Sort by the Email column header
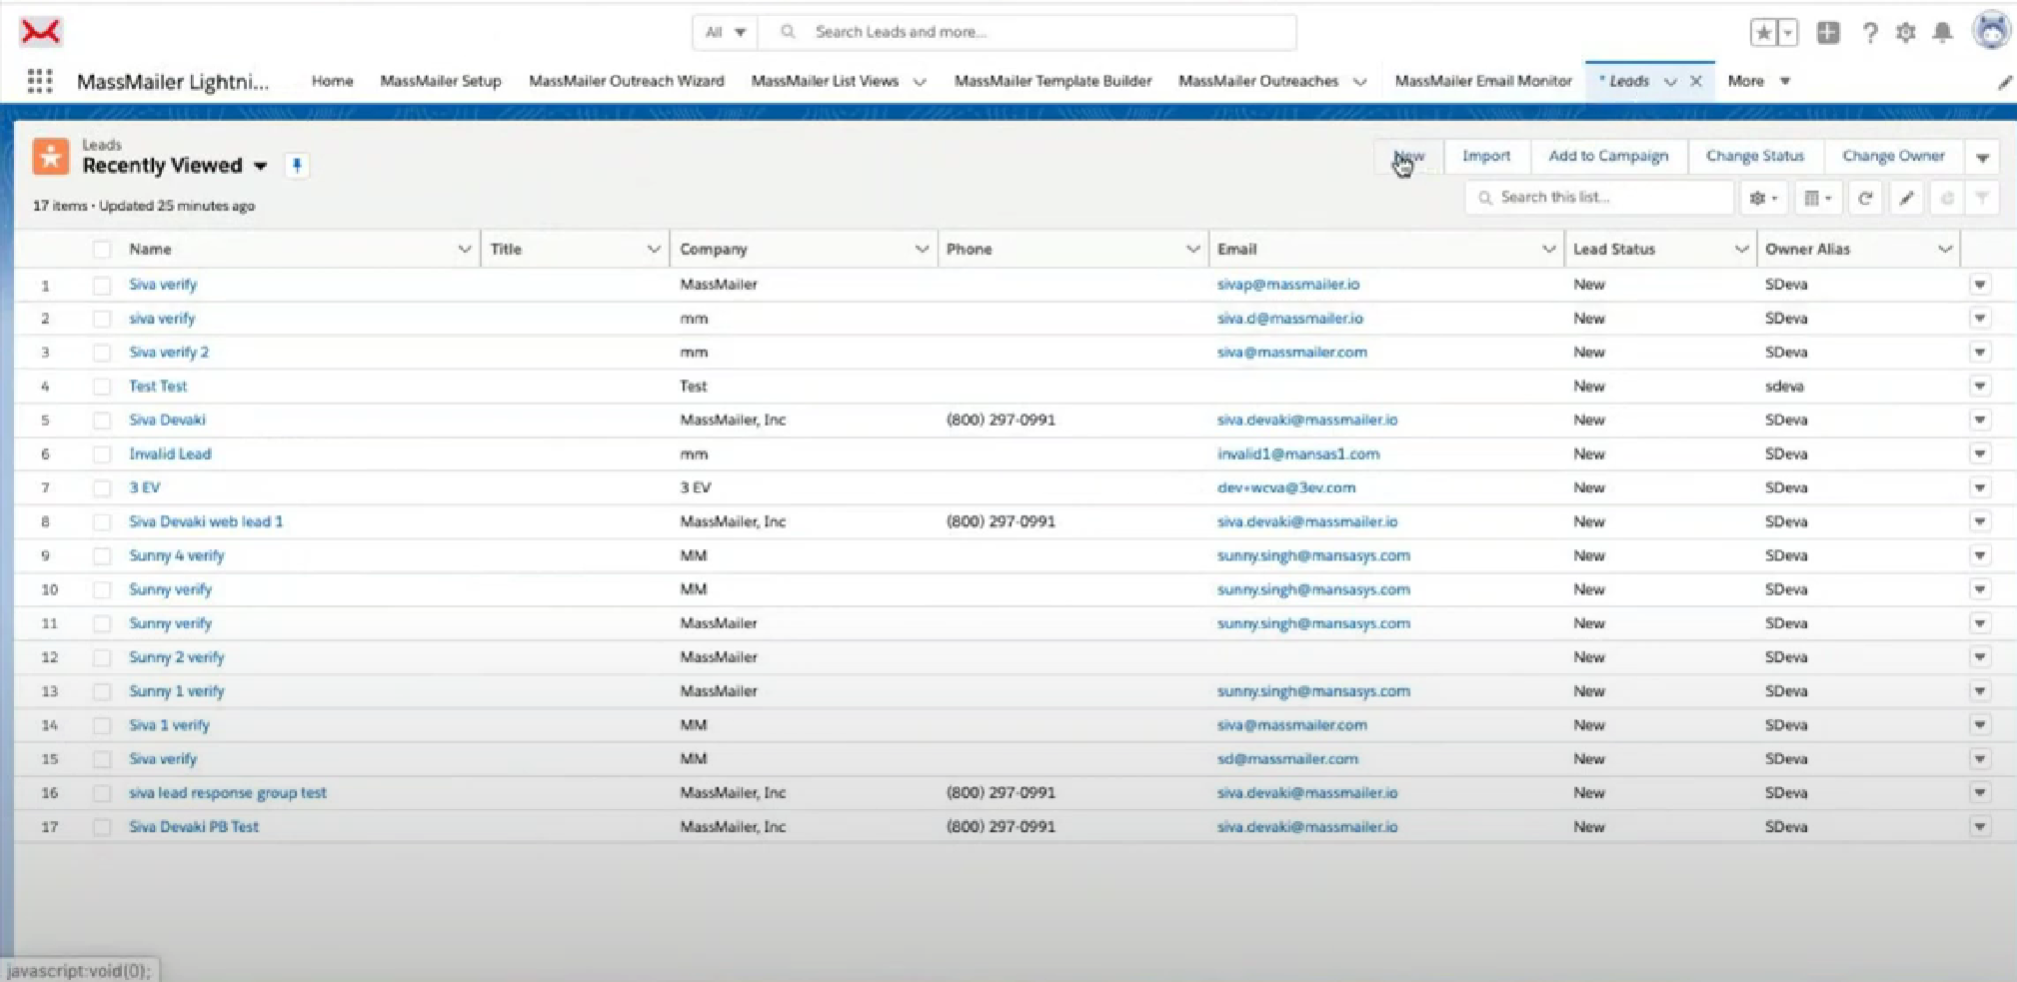 tap(1237, 249)
